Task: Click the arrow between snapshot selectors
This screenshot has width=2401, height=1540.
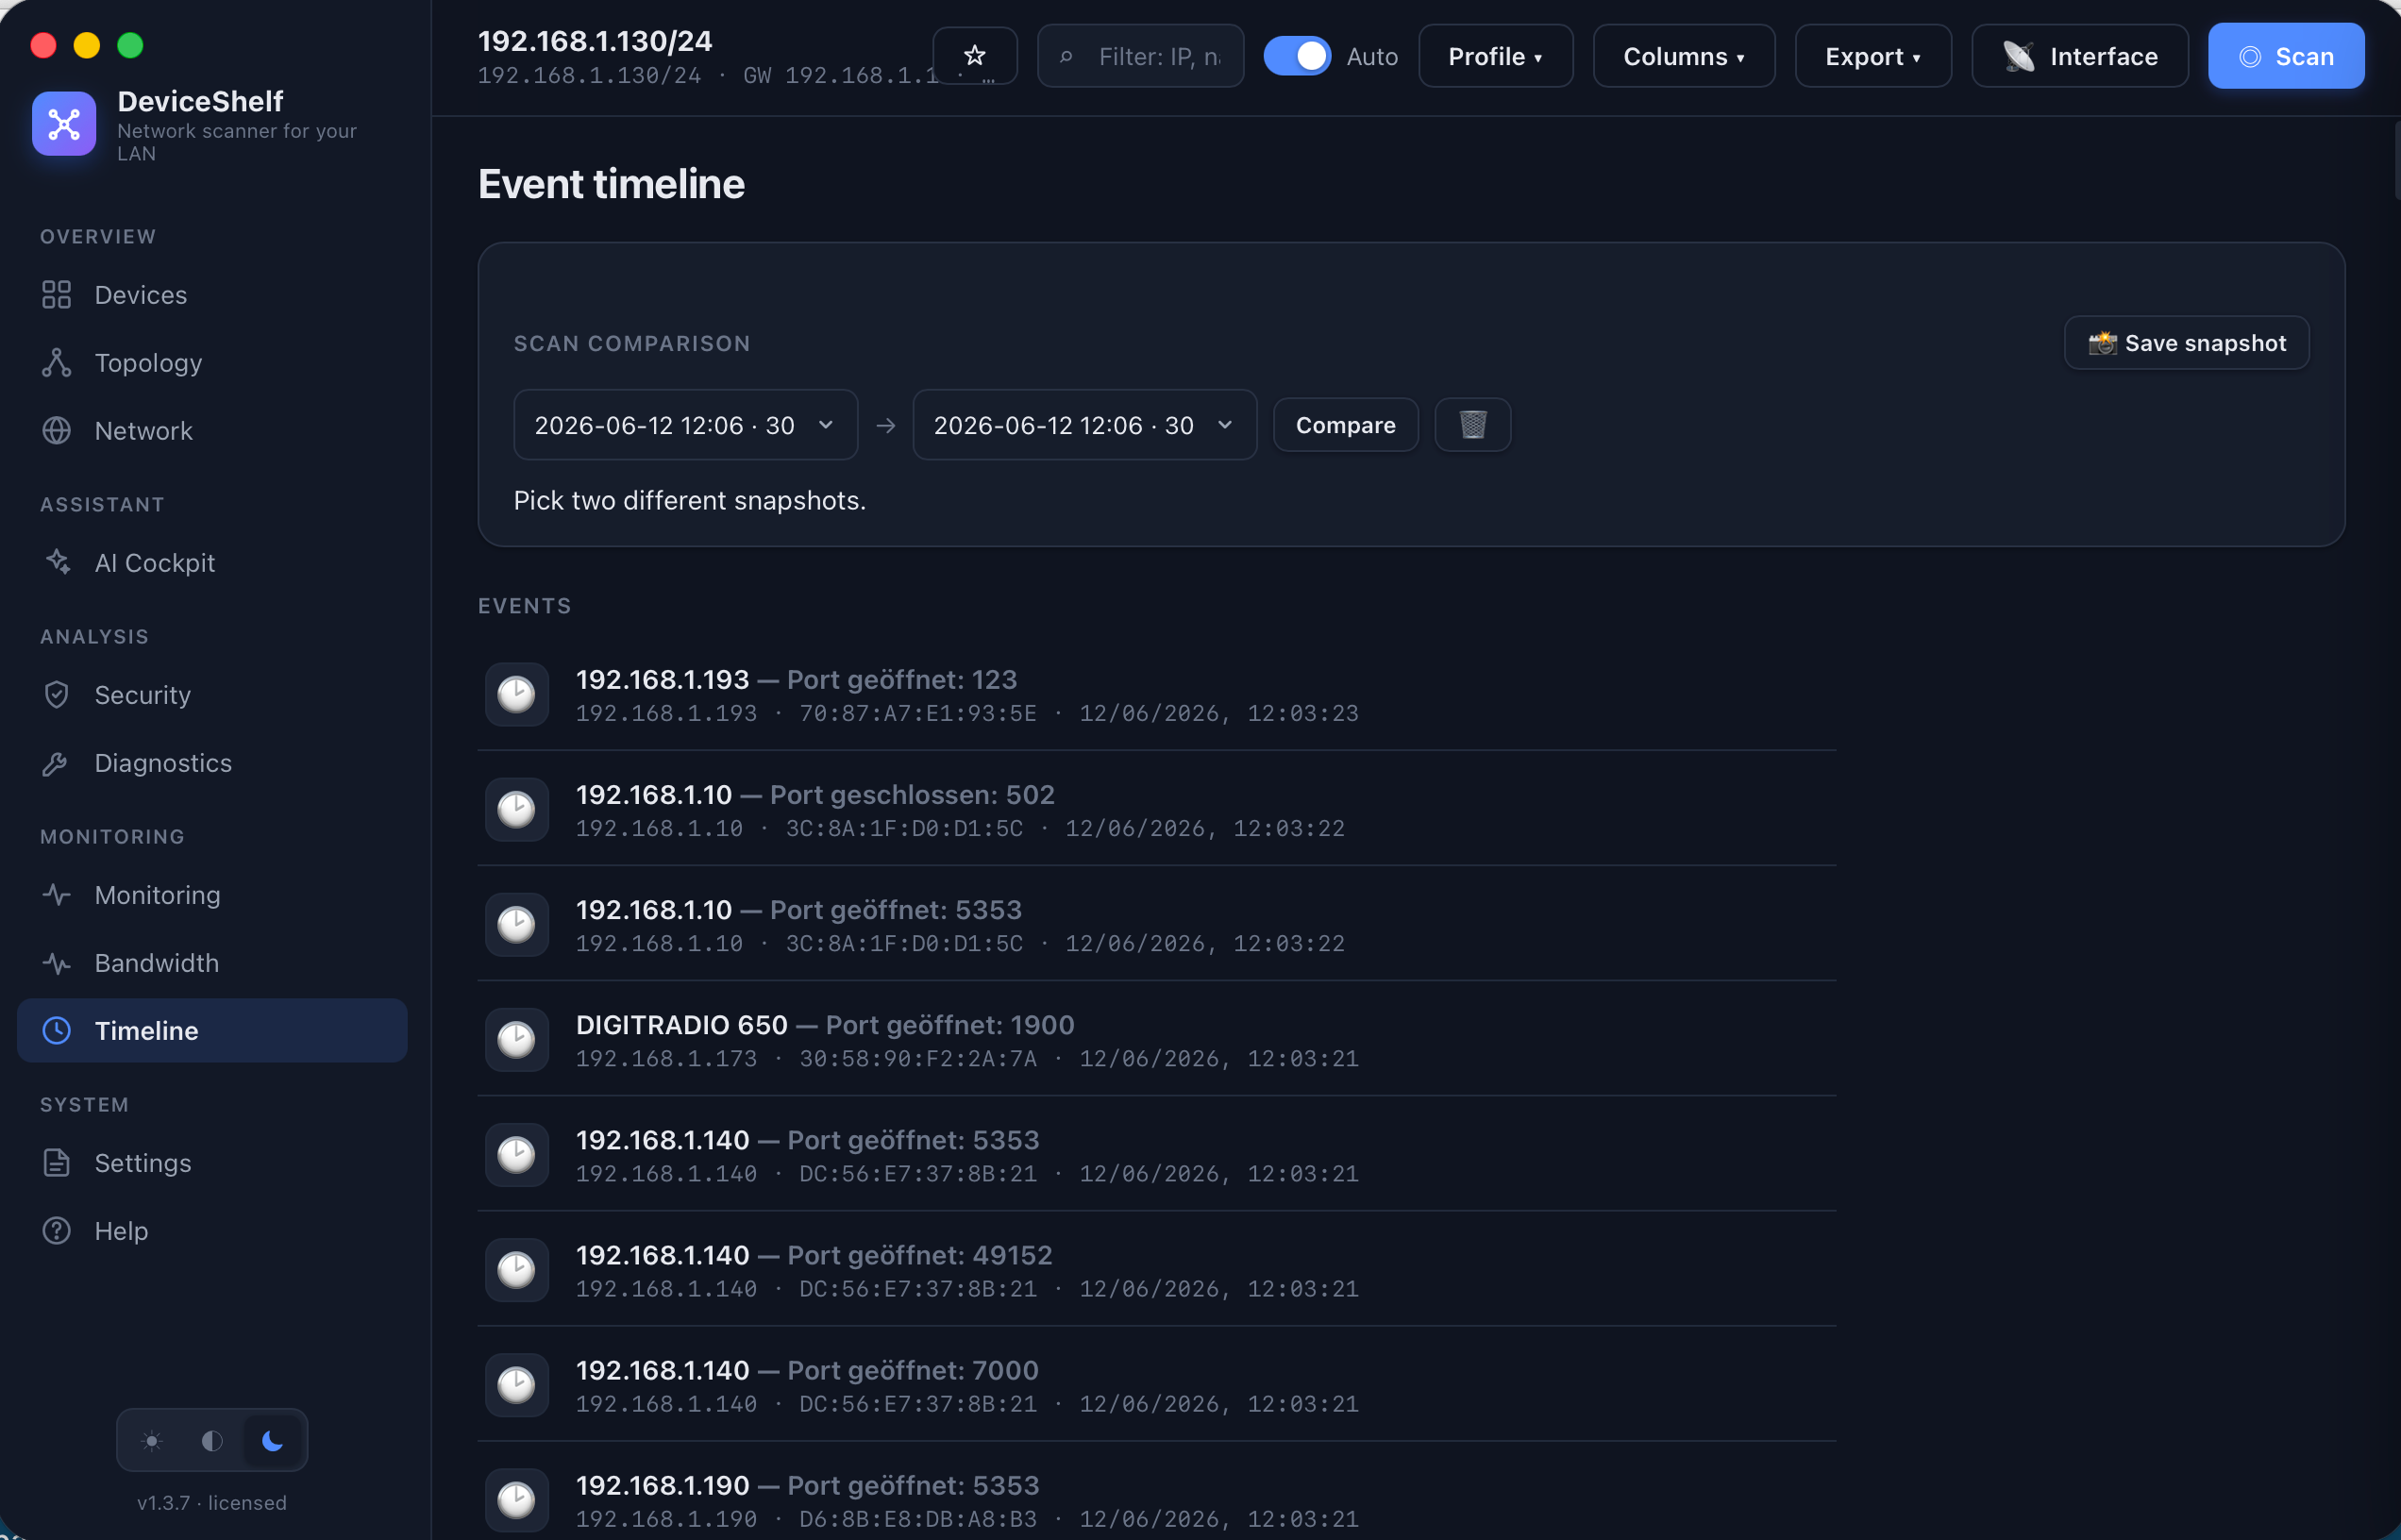Action: 886,426
